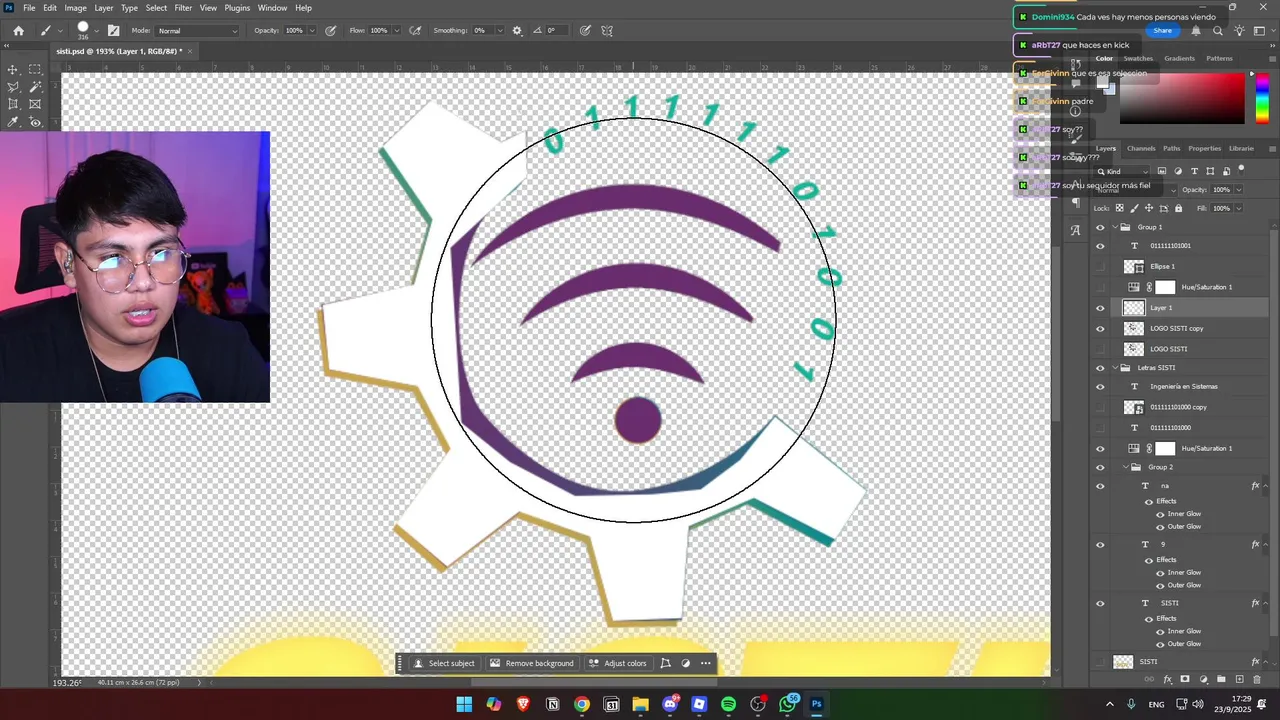Open the Filter menu

(x=183, y=8)
